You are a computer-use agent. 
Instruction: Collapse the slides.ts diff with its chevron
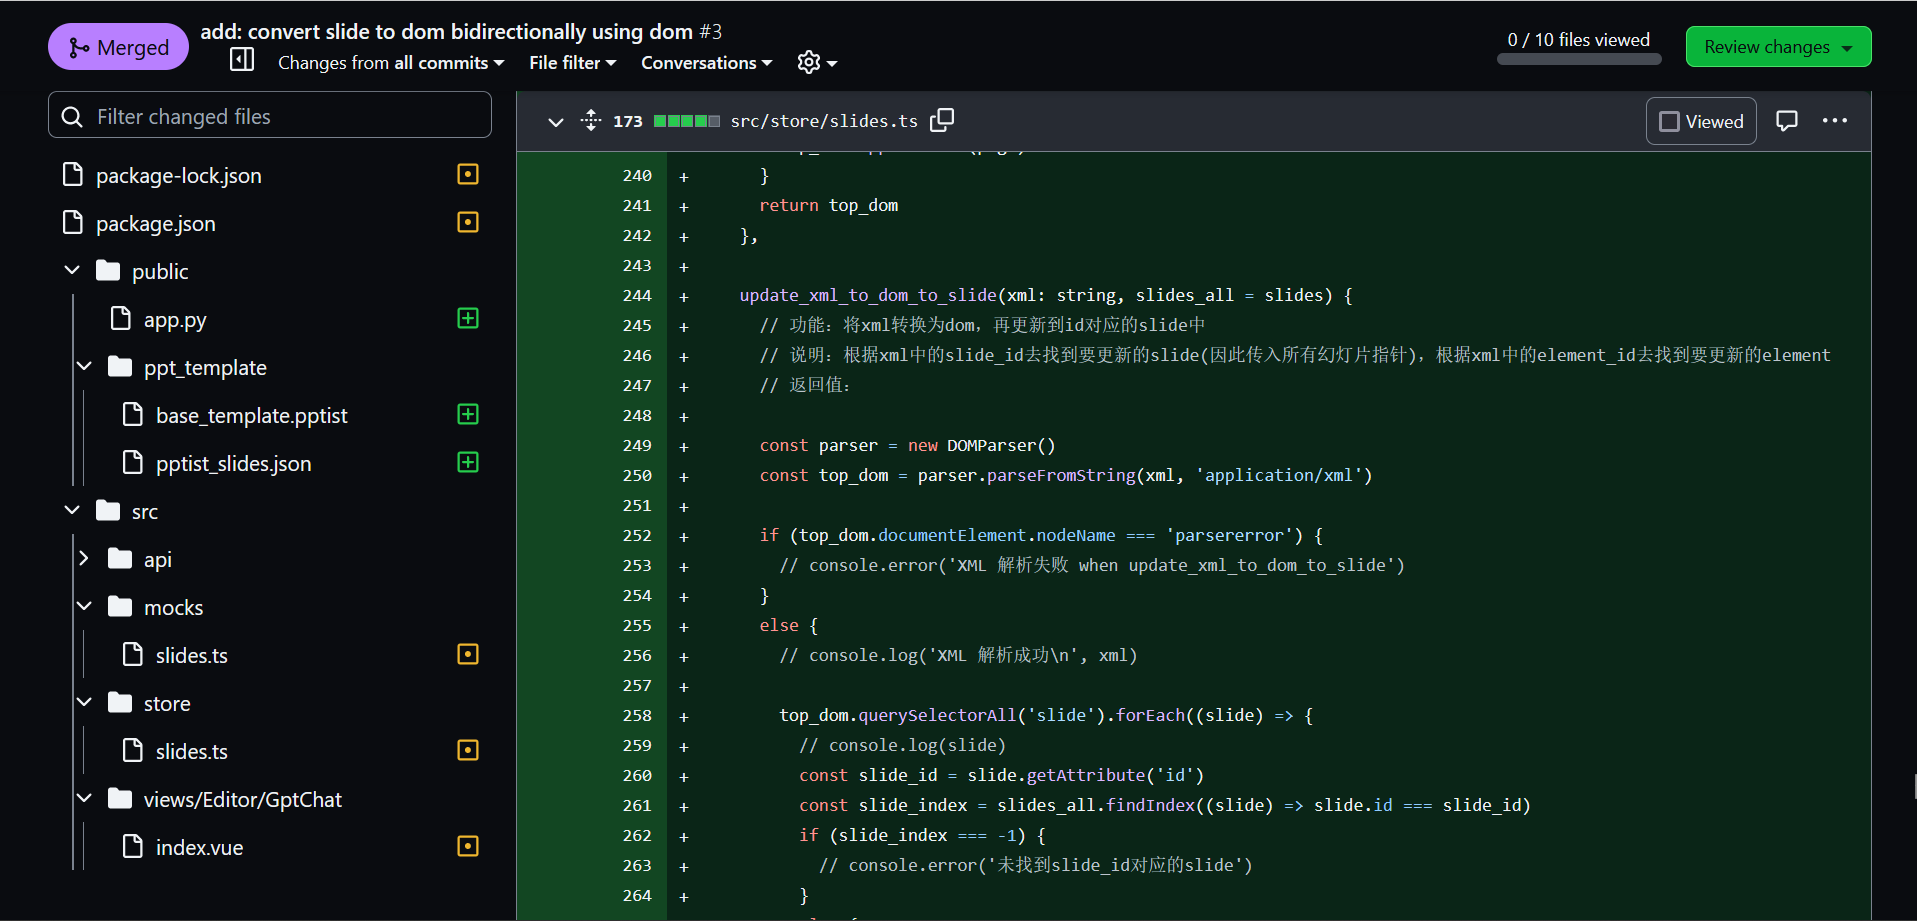click(555, 121)
